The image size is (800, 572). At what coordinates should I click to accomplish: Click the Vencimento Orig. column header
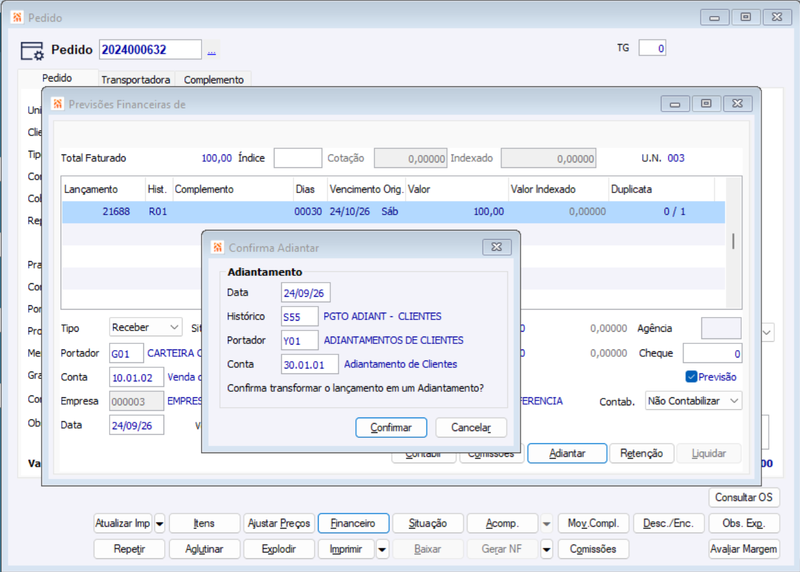pos(366,189)
